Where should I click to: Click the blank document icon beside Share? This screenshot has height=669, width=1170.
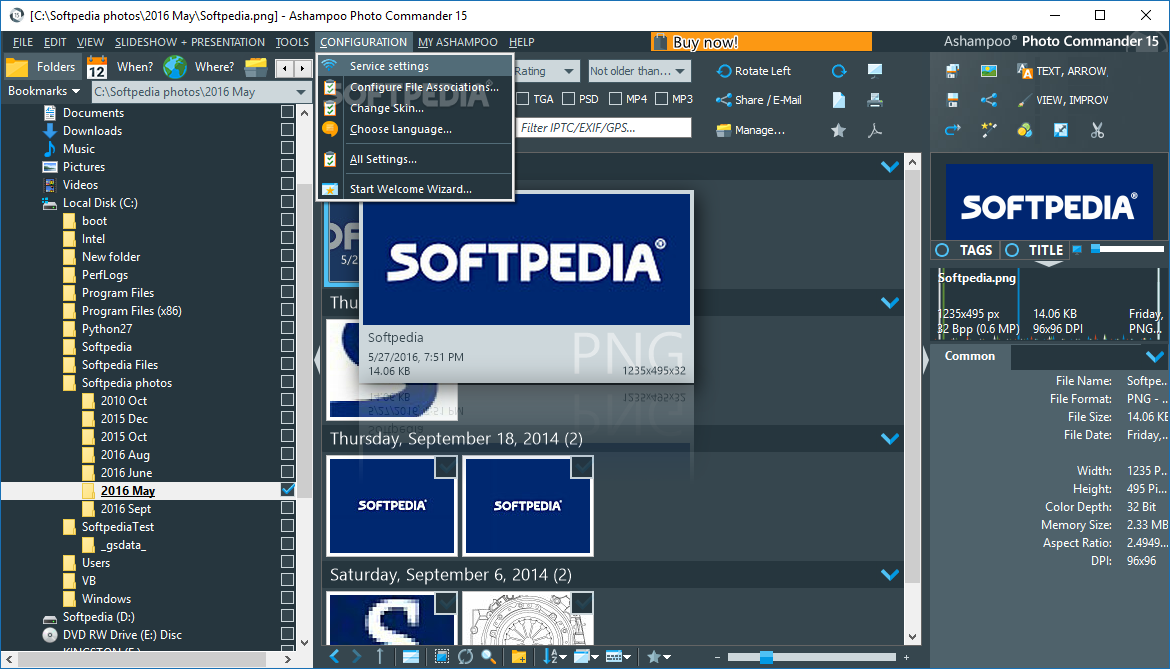(x=839, y=100)
